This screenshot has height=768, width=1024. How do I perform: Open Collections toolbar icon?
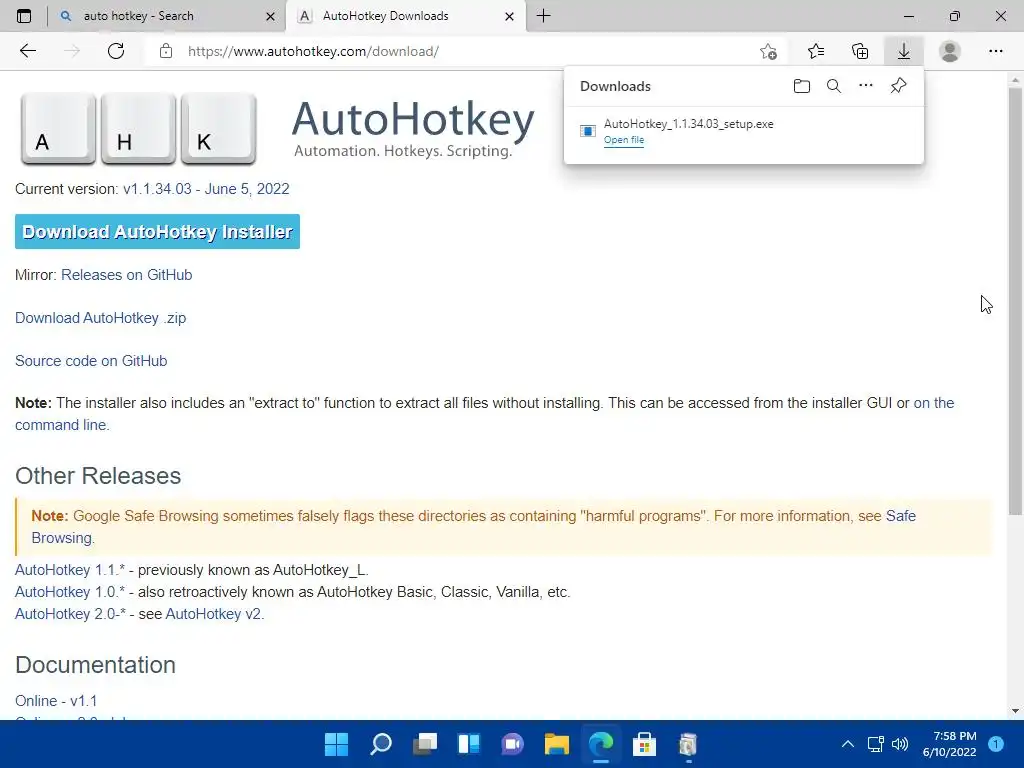860,51
